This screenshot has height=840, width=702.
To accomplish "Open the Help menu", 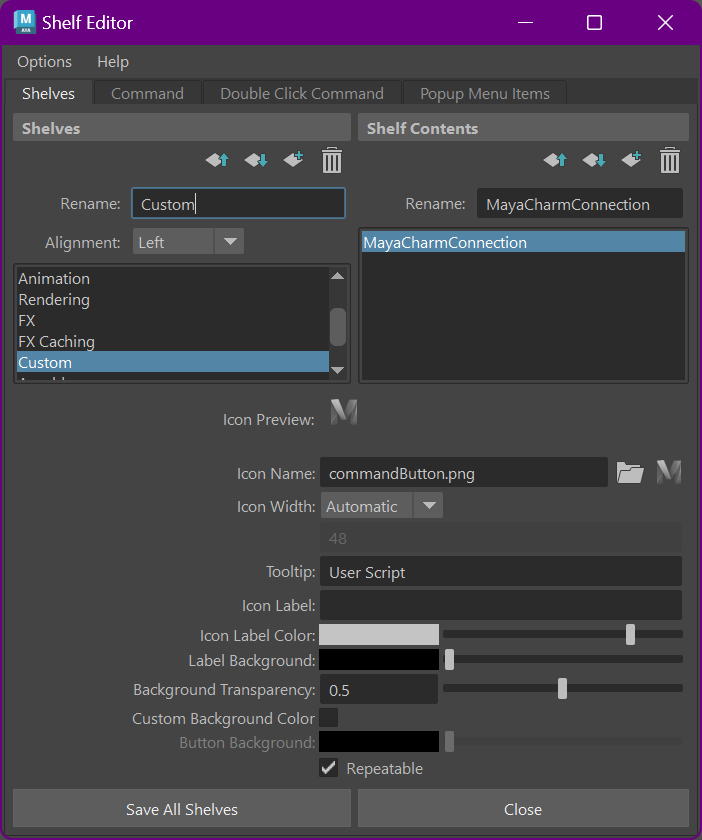I will point(113,62).
